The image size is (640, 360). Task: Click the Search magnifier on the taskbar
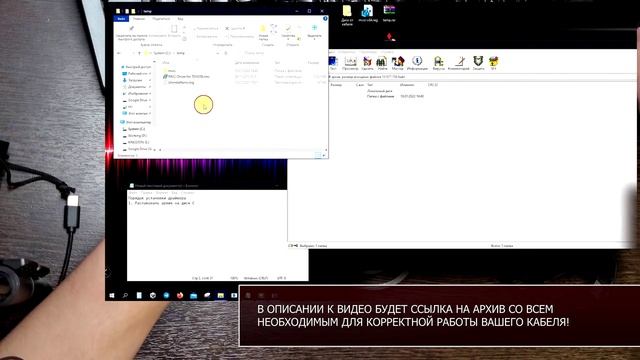coord(125,295)
